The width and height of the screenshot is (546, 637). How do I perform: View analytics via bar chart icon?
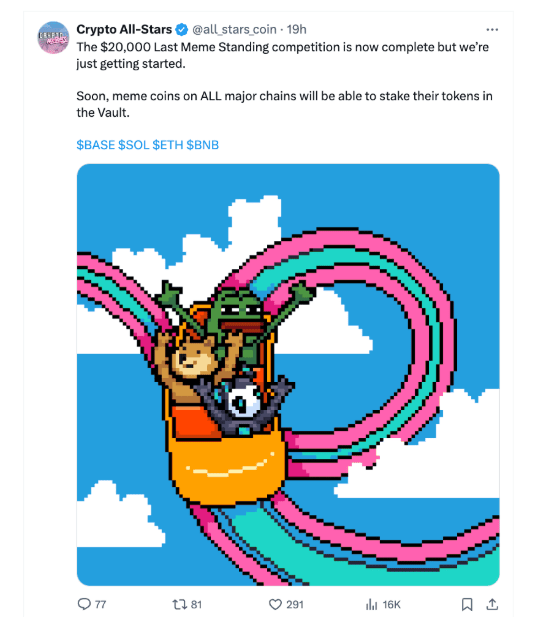click(371, 604)
